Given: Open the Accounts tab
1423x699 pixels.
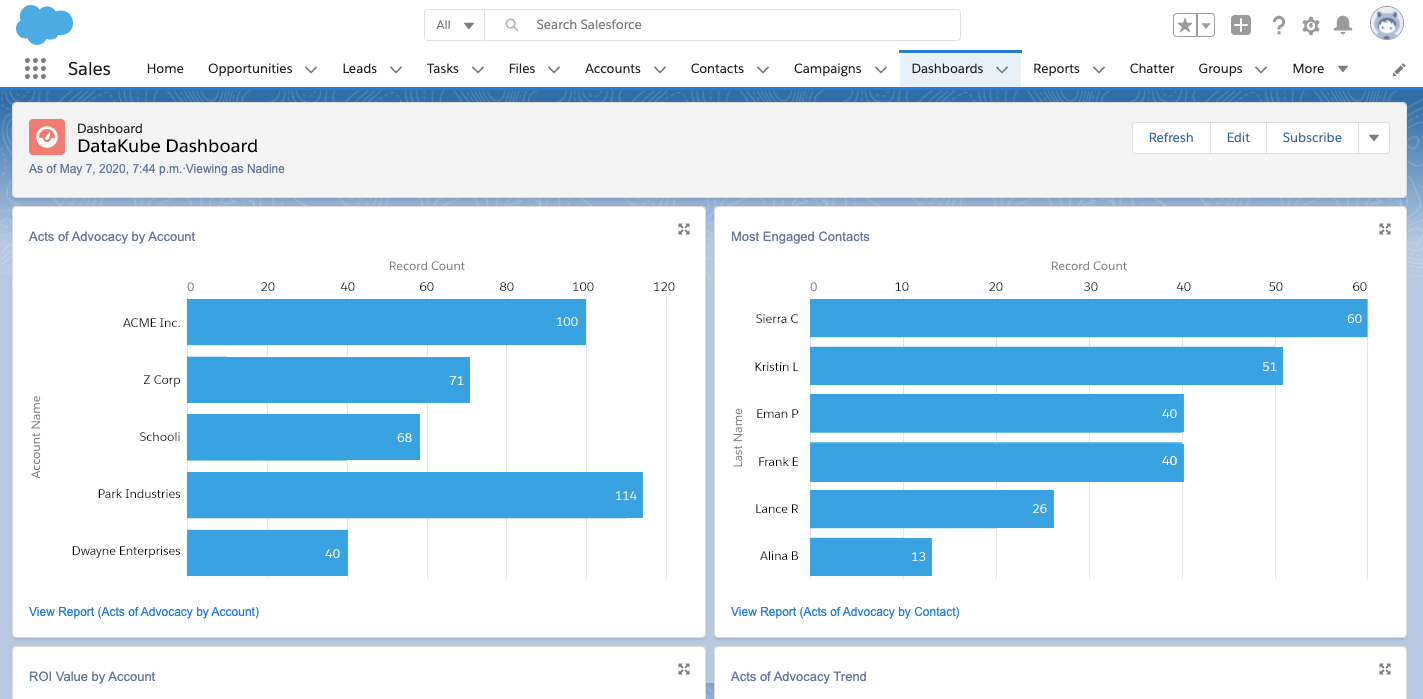Looking at the screenshot, I should (x=613, y=68).
